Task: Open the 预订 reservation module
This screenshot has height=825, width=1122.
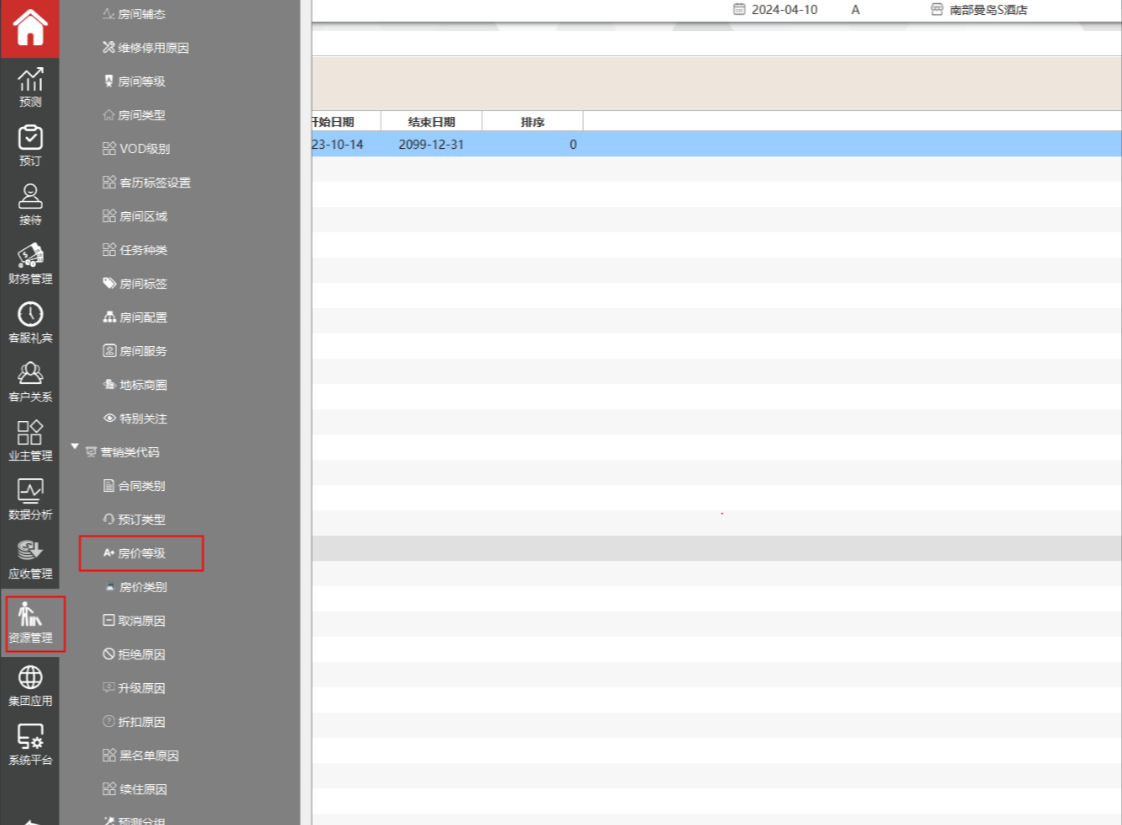Action: (30, 146)
